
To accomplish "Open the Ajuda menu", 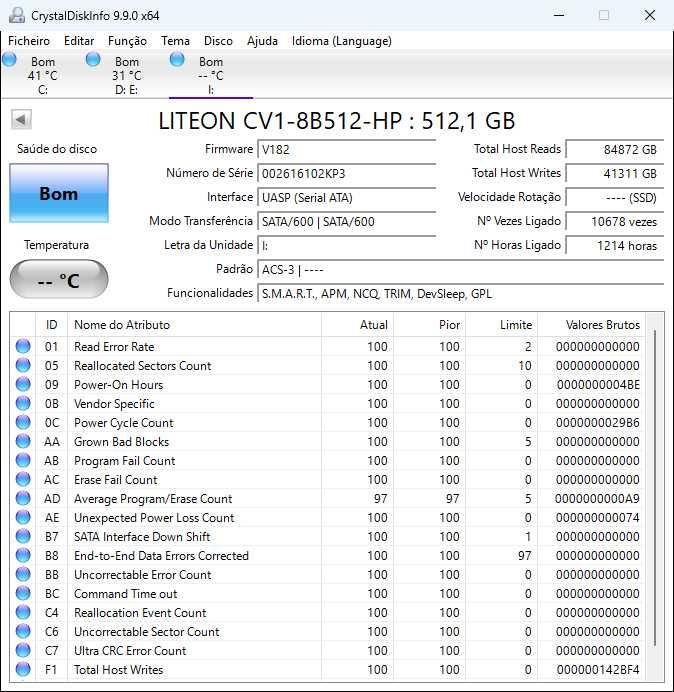I will [x=262, y=41].
